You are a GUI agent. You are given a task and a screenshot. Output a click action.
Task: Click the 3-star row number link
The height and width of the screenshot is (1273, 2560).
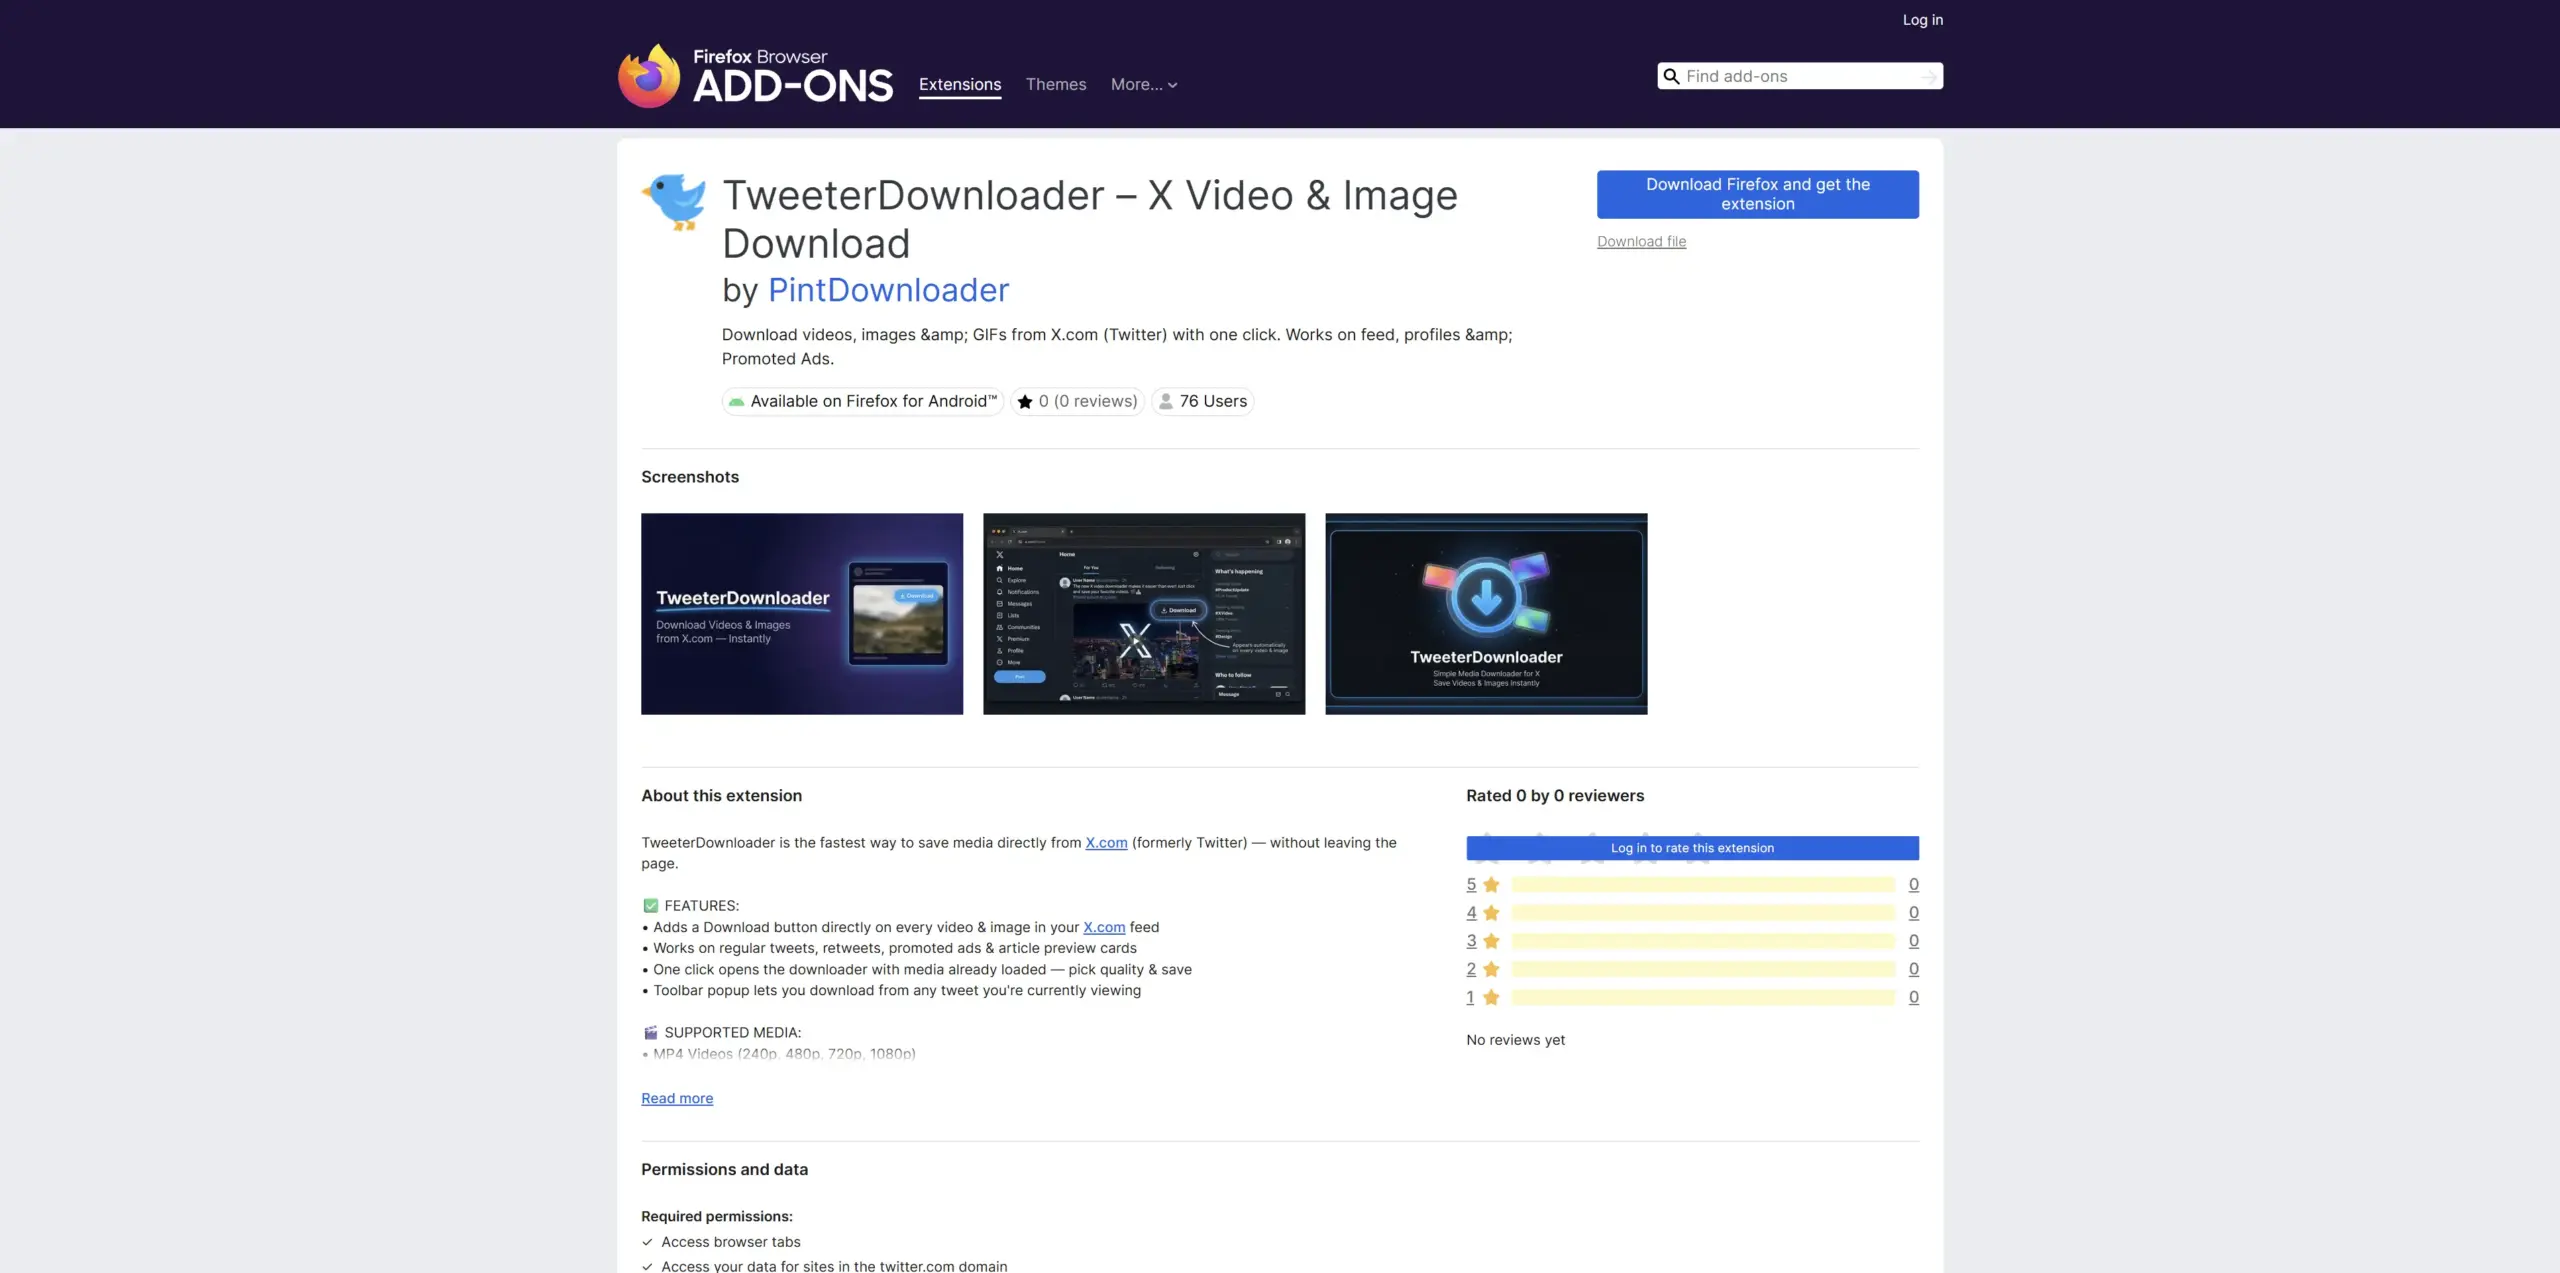tap(1471, 941)
